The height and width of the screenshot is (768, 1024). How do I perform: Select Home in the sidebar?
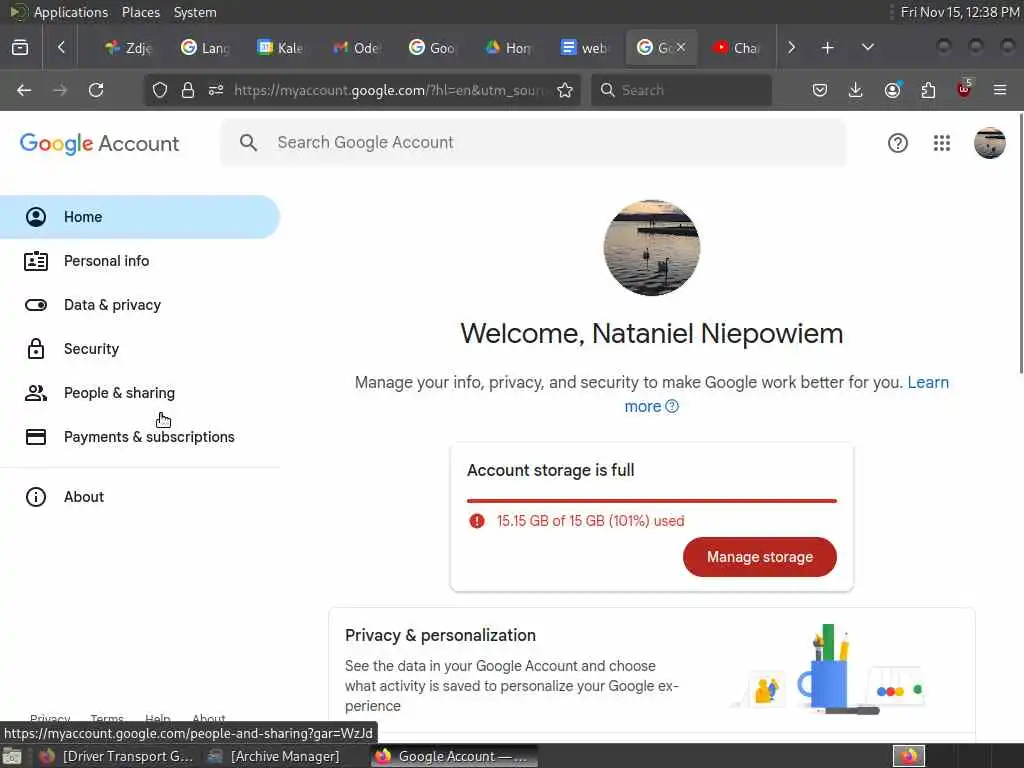140,217
